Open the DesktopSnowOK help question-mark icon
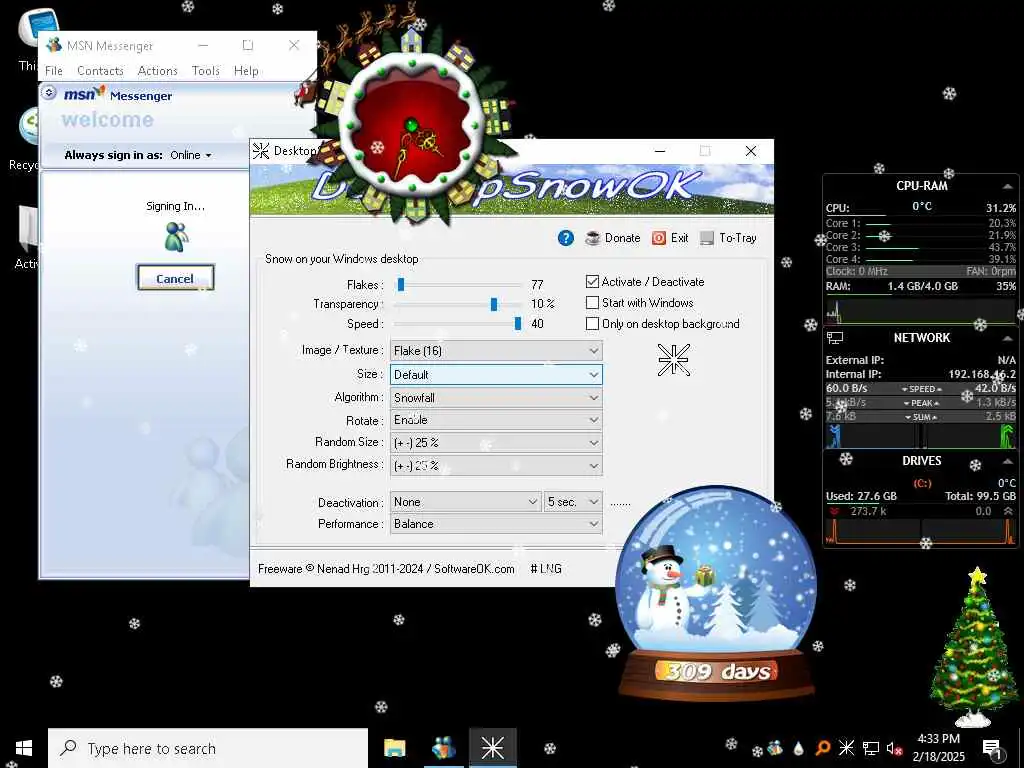1024x768 pixels. point(566,238)
